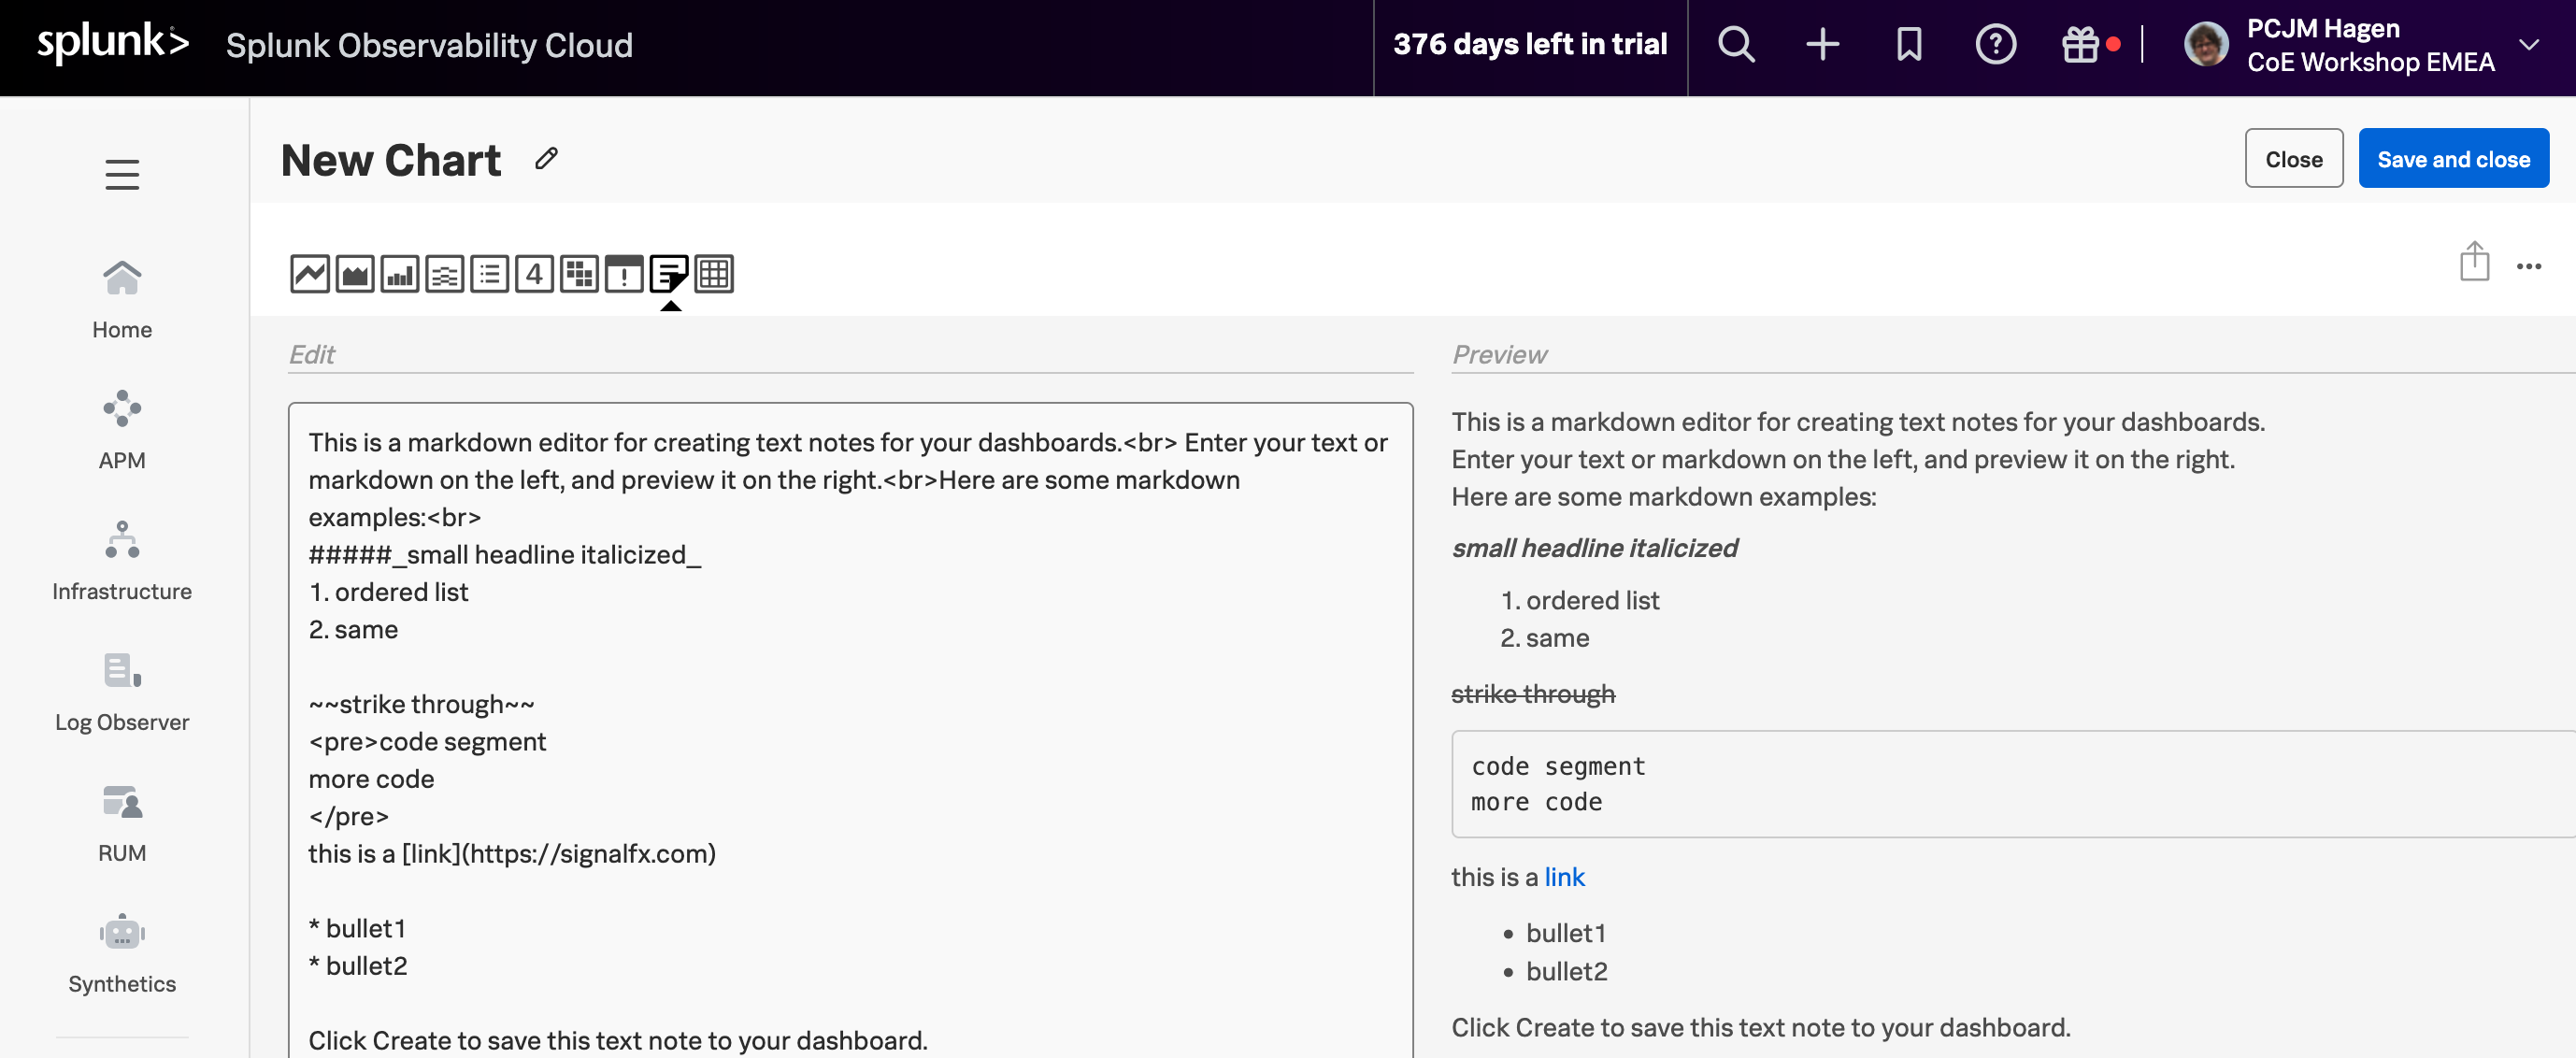This screenshot has width=2576, height=1058.
Task: Select the list chart type
Action: pos(490,274)
